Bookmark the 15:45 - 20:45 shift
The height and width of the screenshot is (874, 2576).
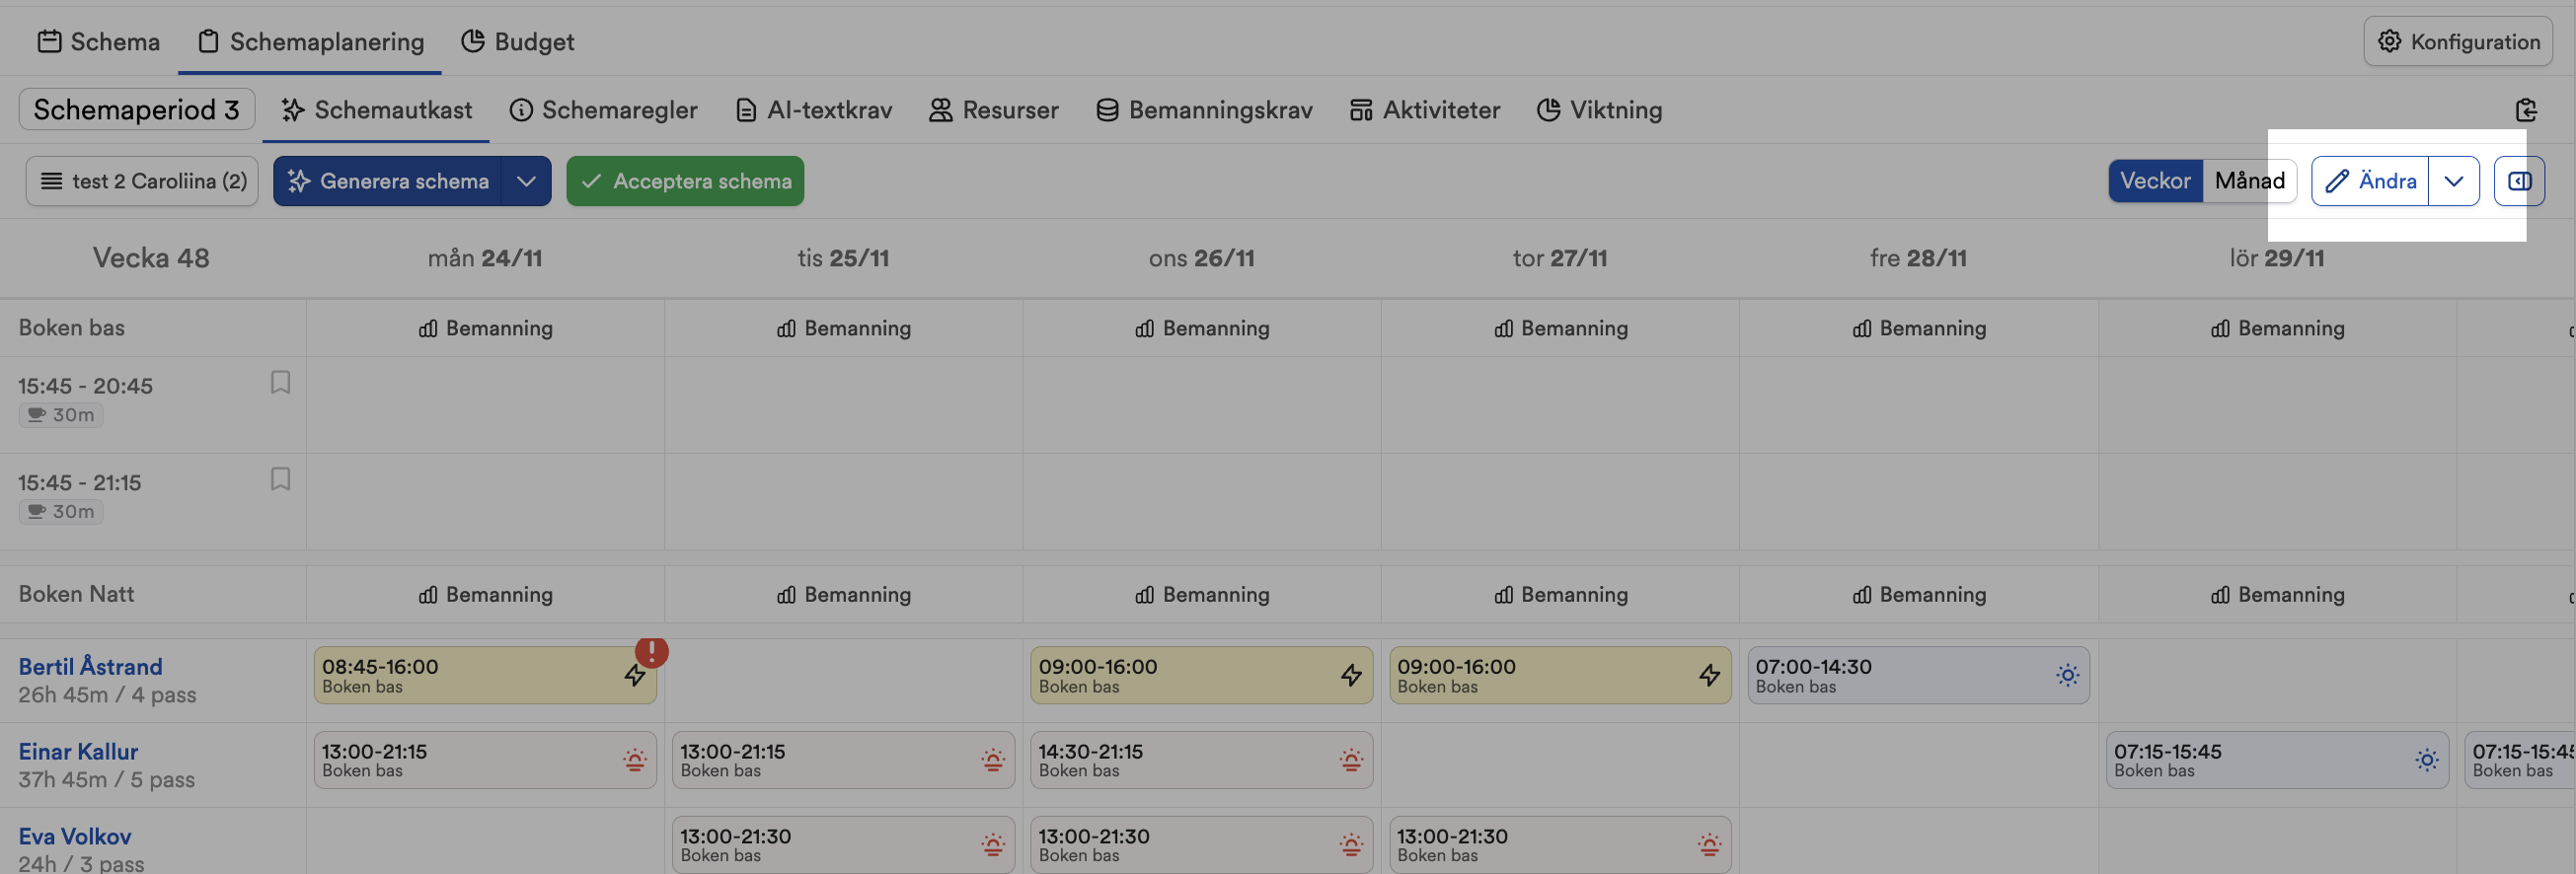pyautogui.click(x=280, y=382)
